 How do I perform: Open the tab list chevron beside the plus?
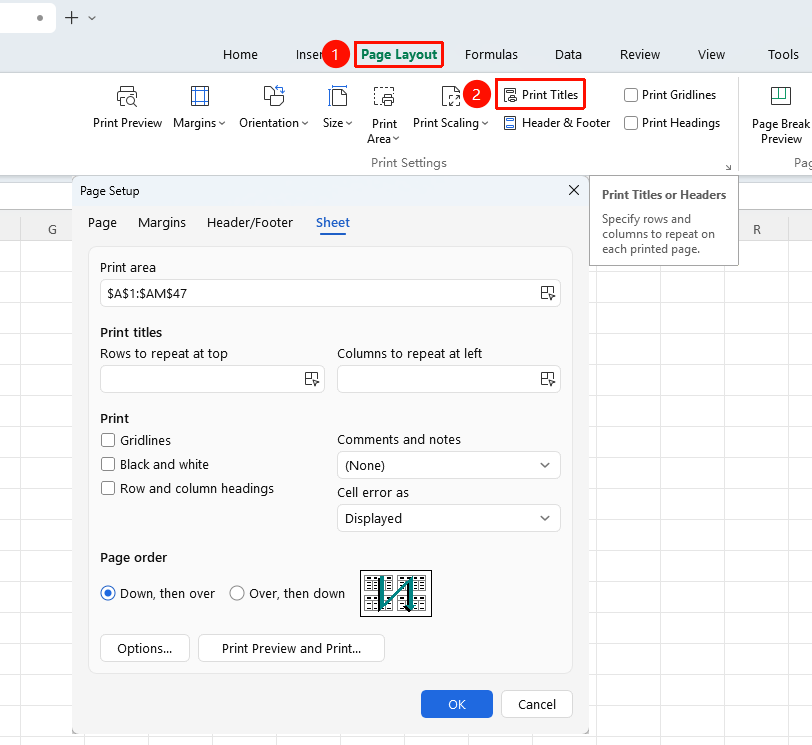click(x=92, y=18)
